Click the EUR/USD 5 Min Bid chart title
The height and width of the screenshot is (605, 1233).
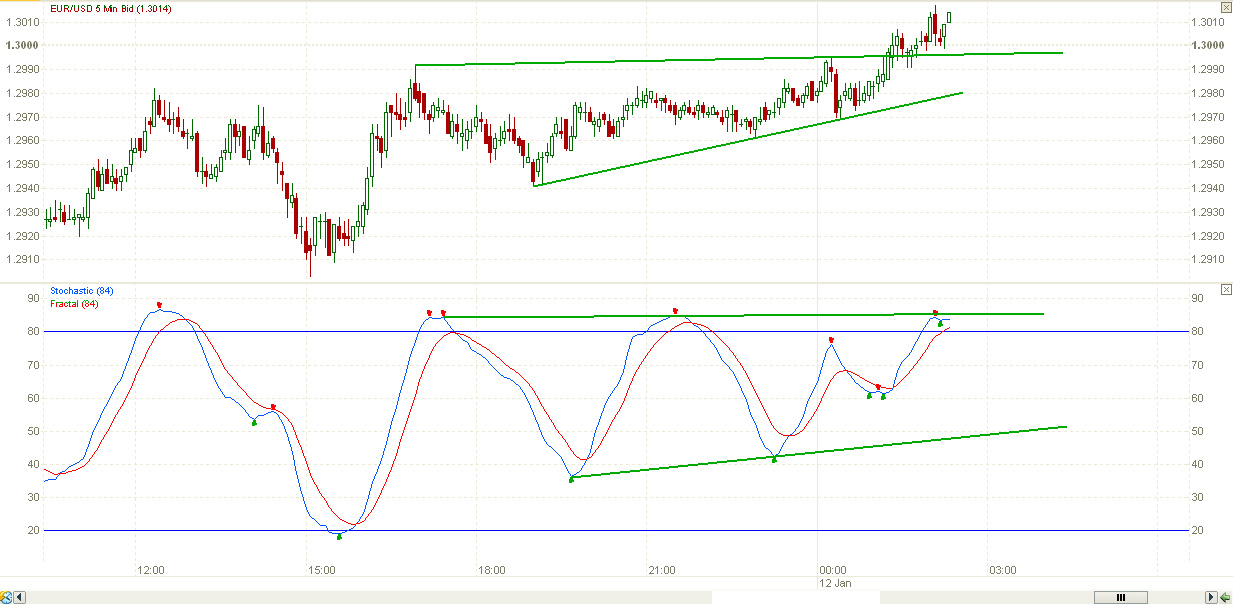point(110,9)
